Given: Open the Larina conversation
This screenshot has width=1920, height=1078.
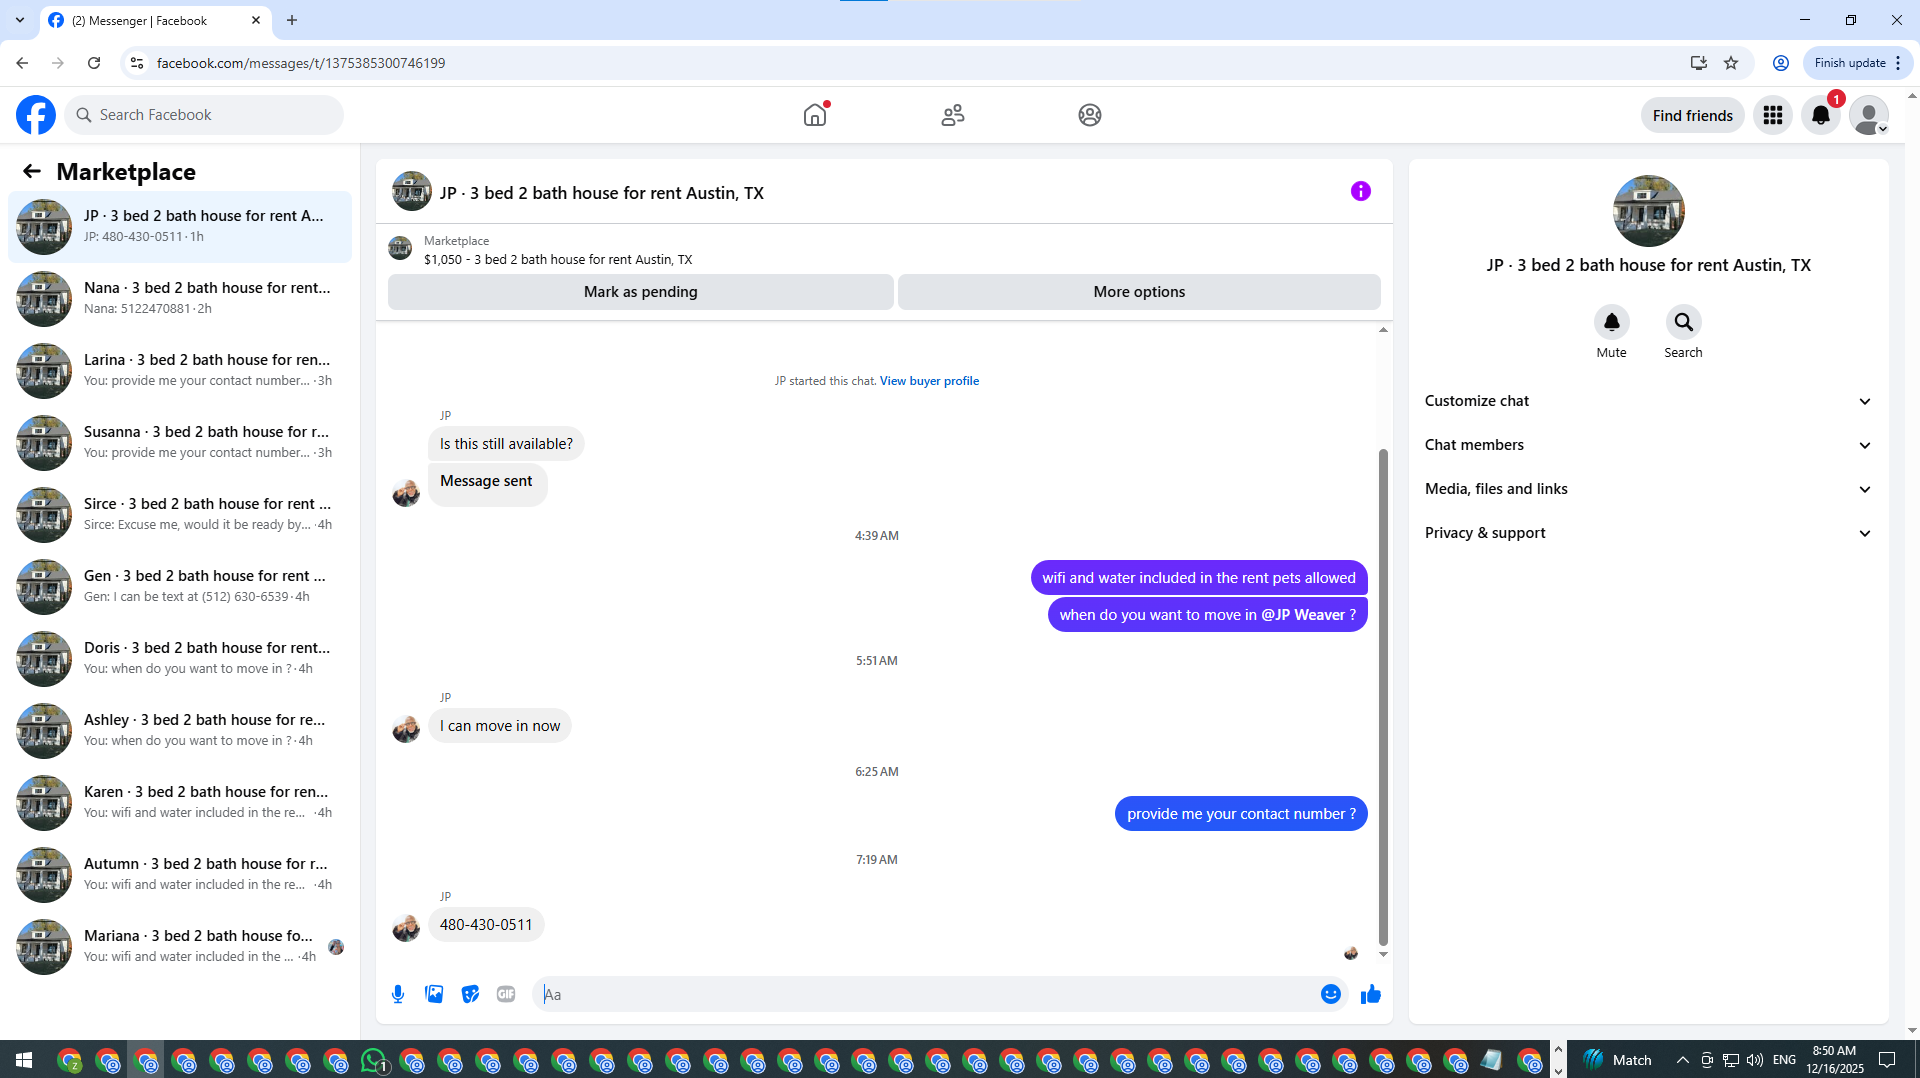Looking at the screenshot, I should (180, 370).
